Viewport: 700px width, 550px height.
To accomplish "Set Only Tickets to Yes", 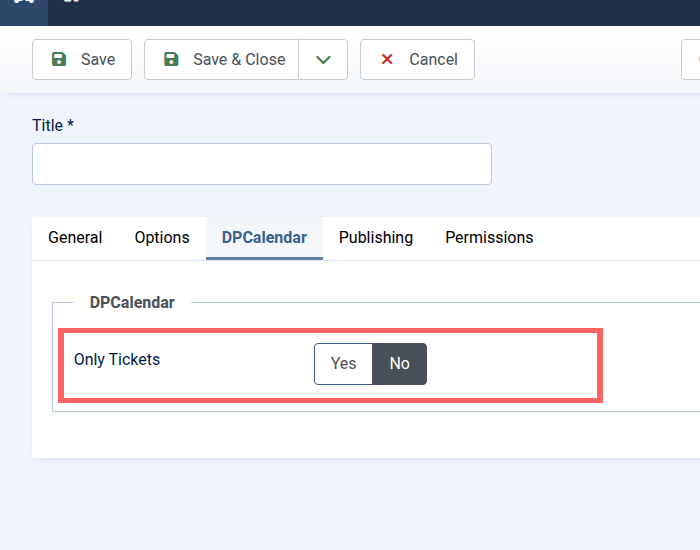I will (x=343, y=364).
